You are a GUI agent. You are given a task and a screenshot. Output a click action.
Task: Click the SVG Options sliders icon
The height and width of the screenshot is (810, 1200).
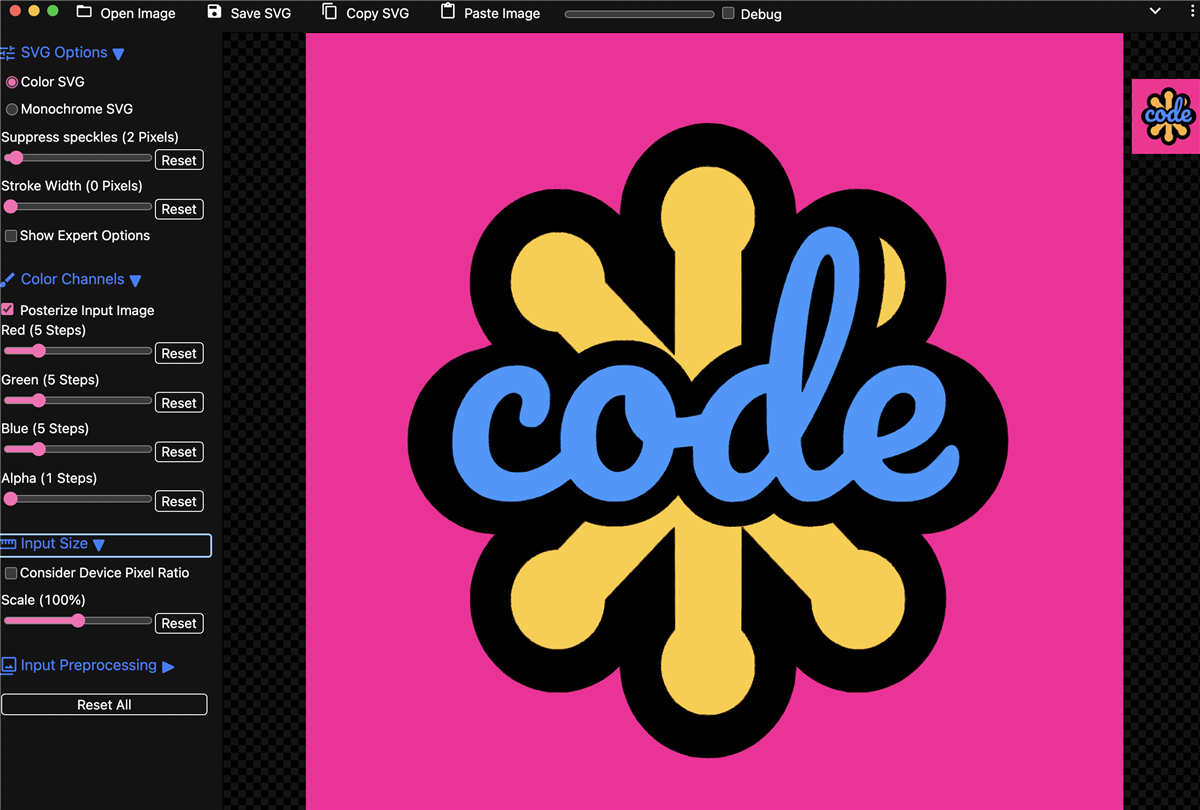8,53
